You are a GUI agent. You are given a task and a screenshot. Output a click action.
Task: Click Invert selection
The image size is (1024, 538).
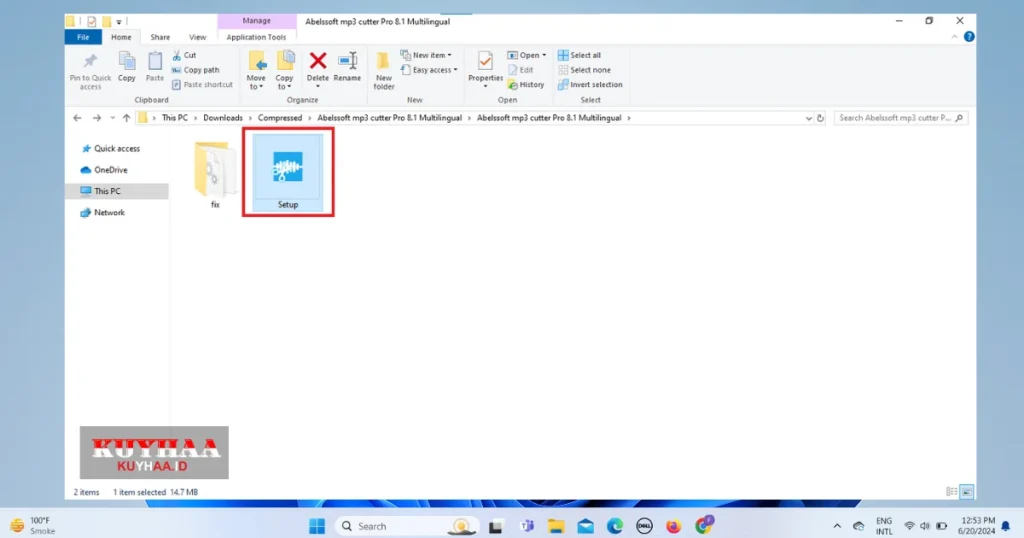(x=590, y=84)
